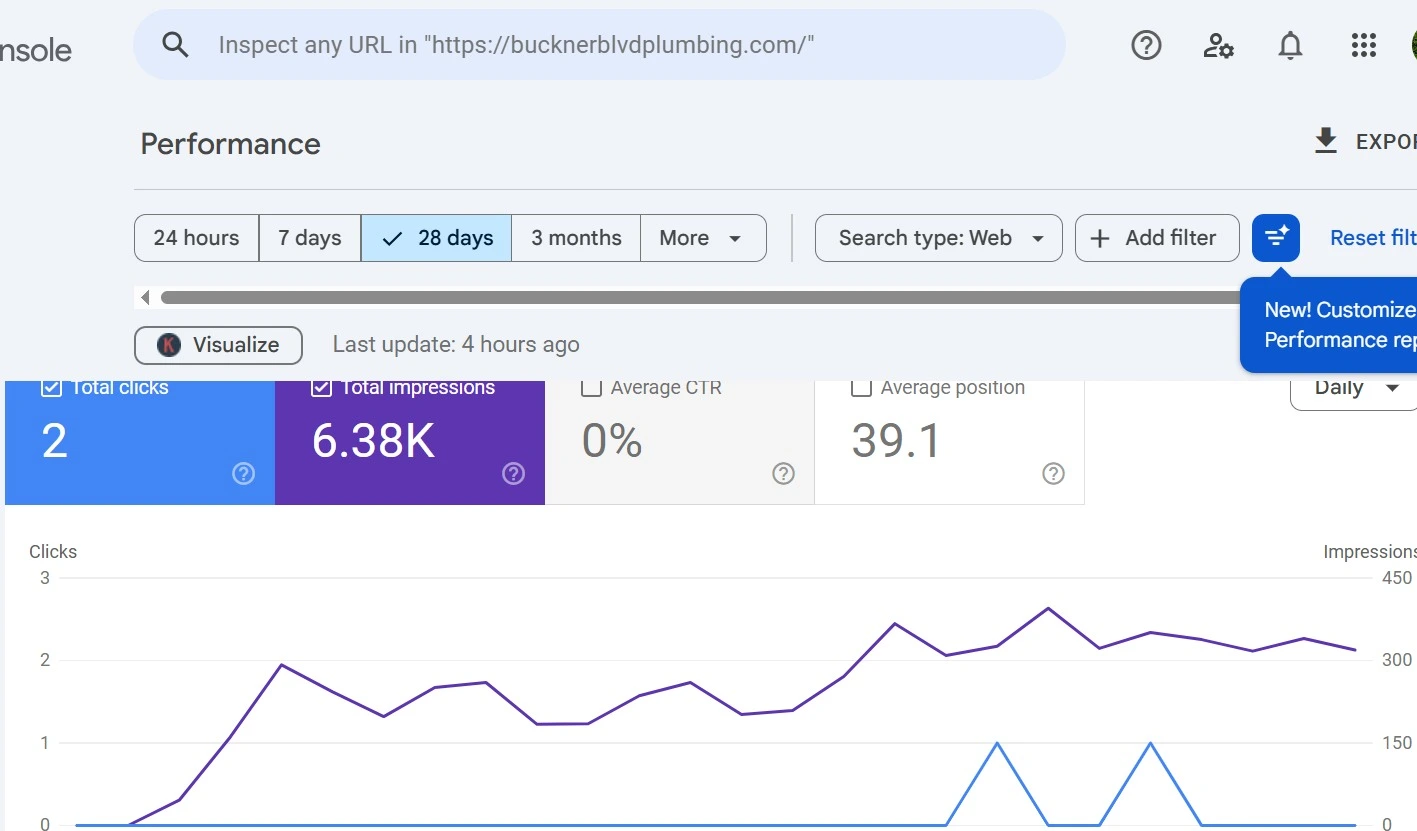Enable the Average CTR checkbox
The image size is (1417, 831).
pyautogui.click(x=591, y=387)
